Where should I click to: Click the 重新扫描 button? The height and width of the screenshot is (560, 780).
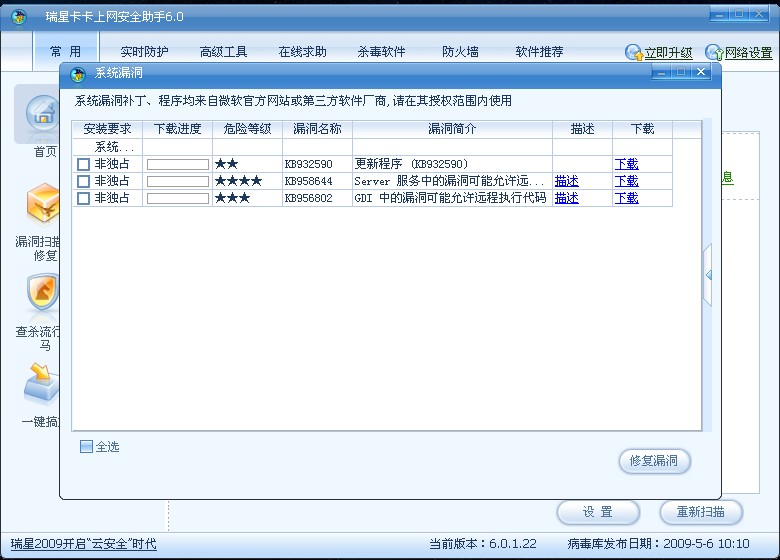[700, 512]
